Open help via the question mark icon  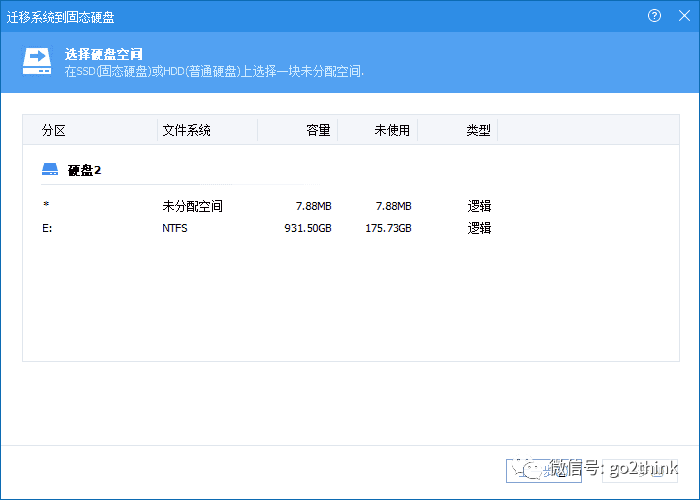(x=654, y=16)
